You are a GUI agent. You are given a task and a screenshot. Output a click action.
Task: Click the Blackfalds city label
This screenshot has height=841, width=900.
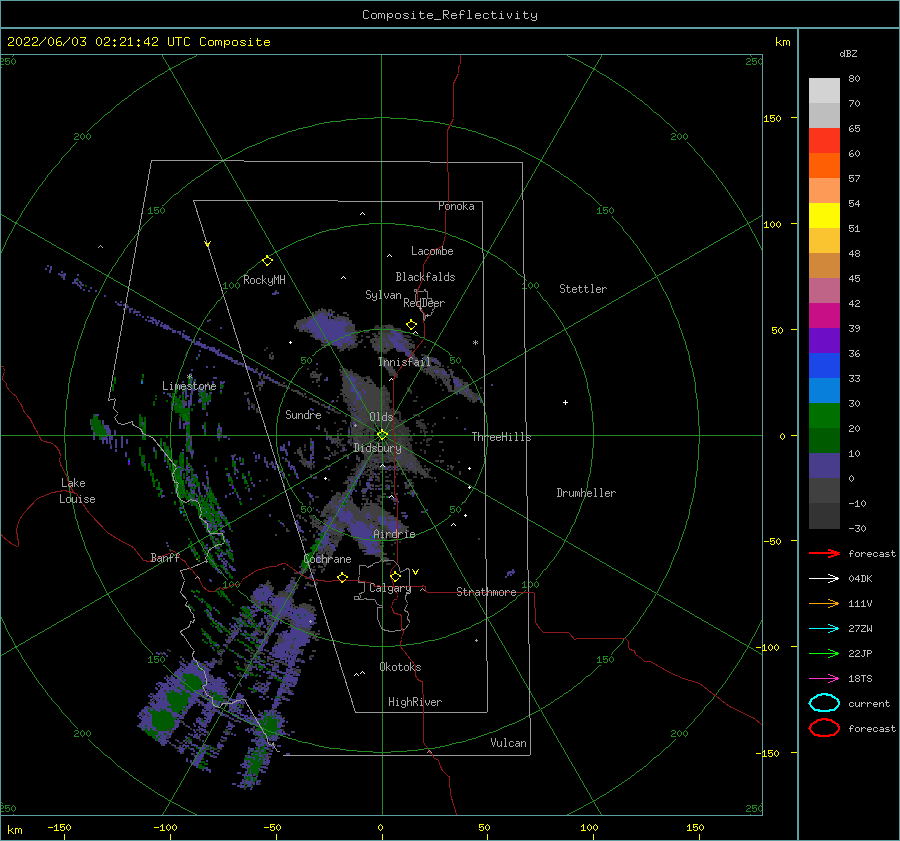[425, 277]
